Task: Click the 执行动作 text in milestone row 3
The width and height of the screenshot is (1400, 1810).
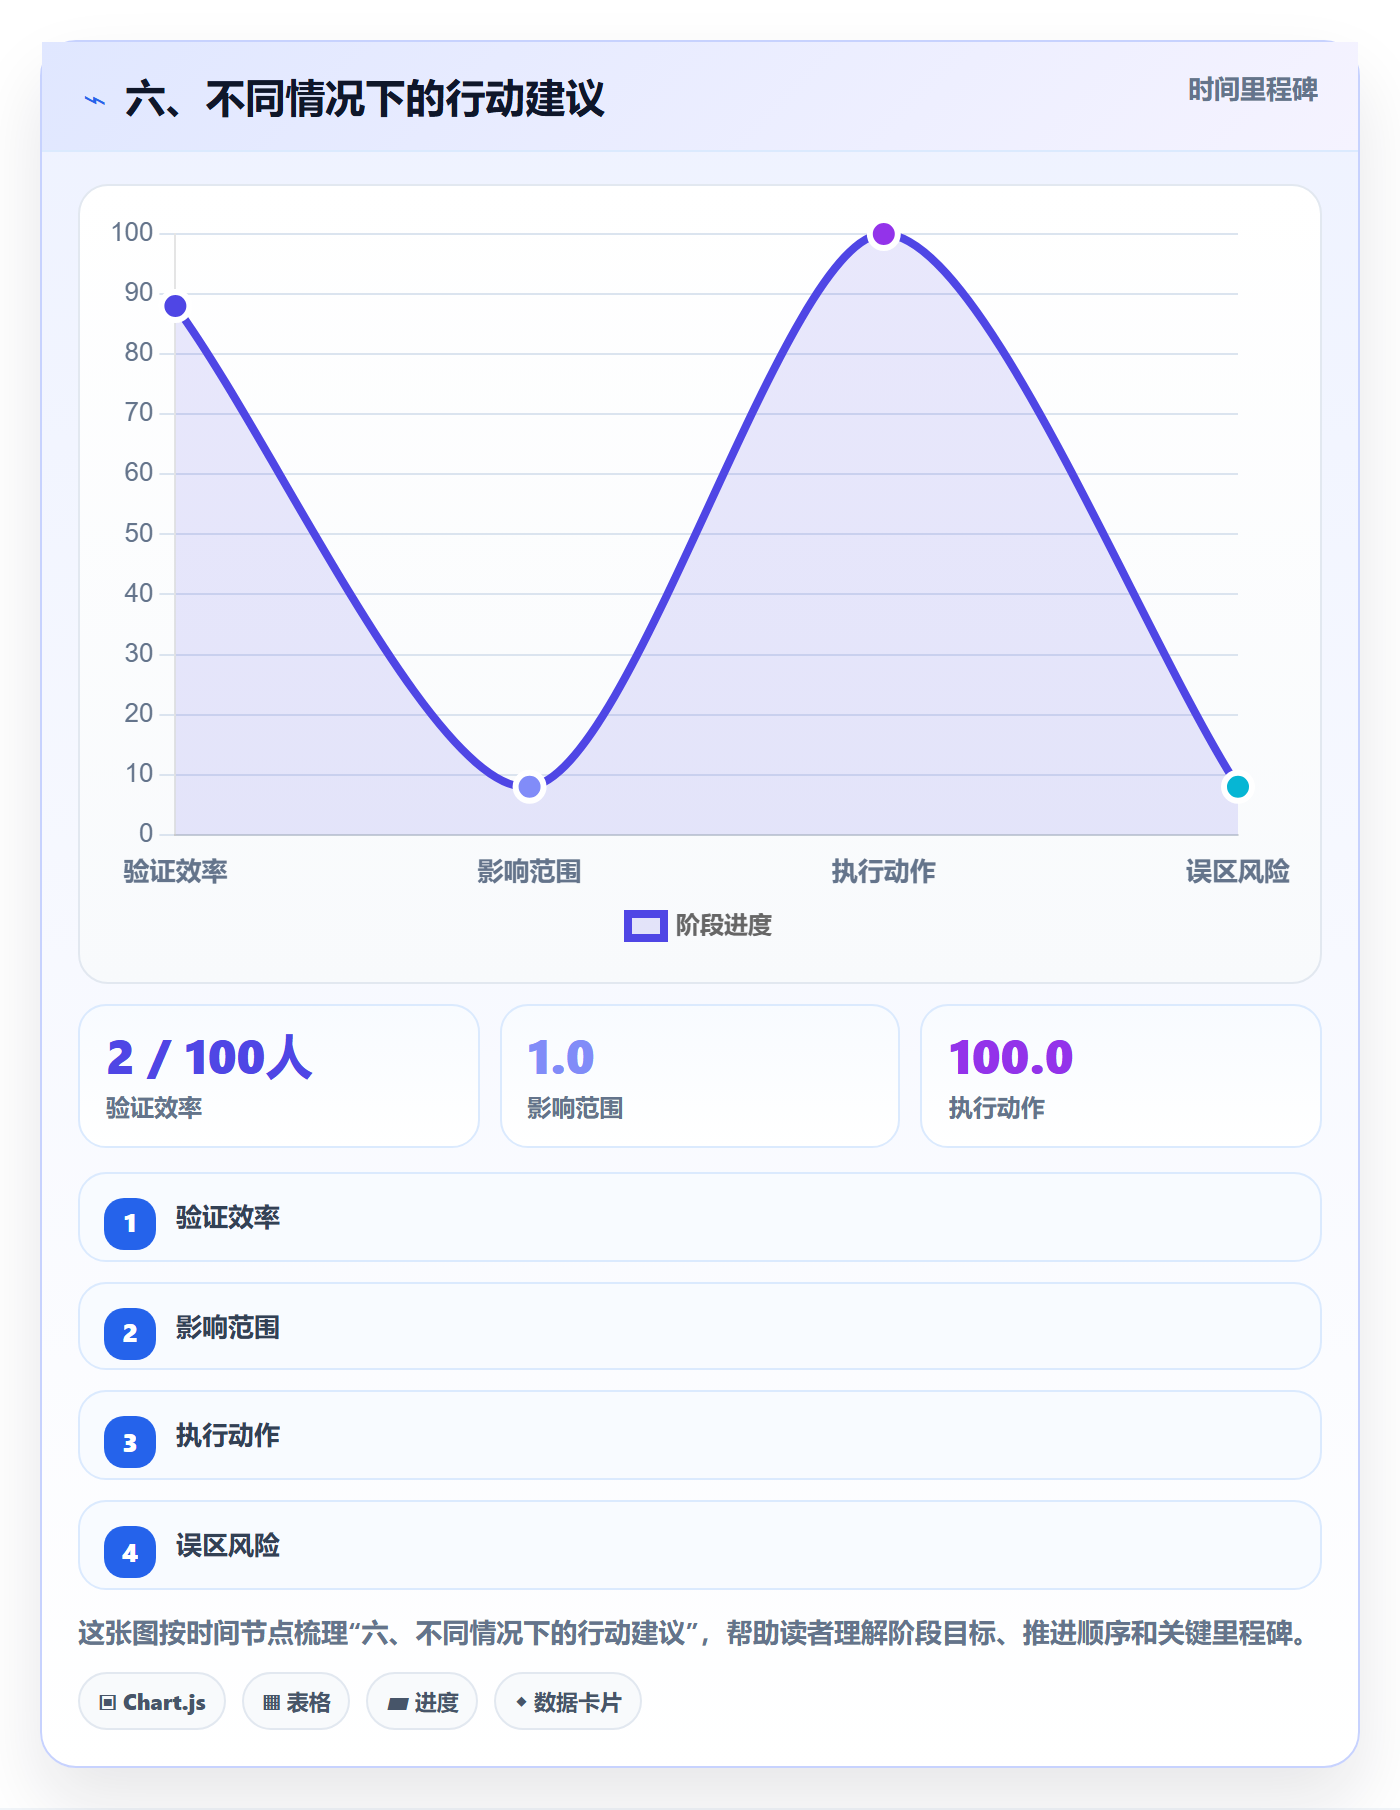Action: (x=228, y=1435)
